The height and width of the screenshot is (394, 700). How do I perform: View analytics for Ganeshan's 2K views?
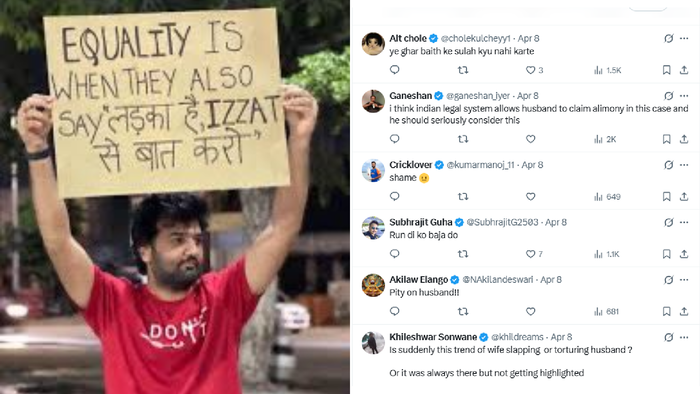point(605,139)
